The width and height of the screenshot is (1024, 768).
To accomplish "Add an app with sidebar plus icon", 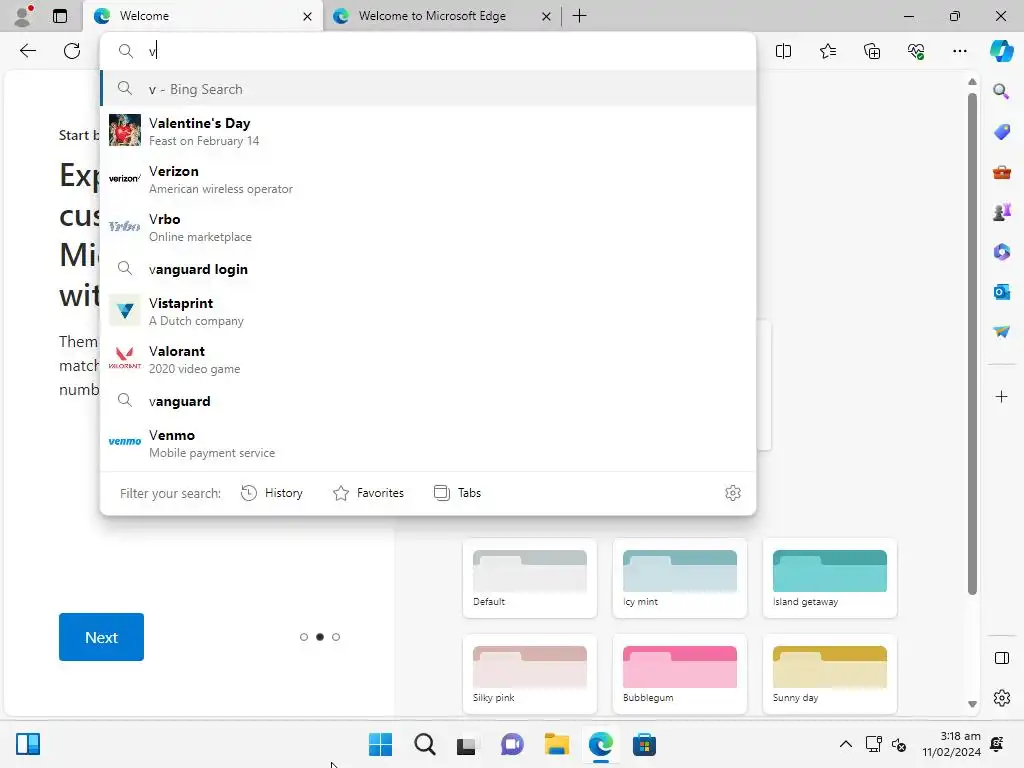I will coord(1001,397).
